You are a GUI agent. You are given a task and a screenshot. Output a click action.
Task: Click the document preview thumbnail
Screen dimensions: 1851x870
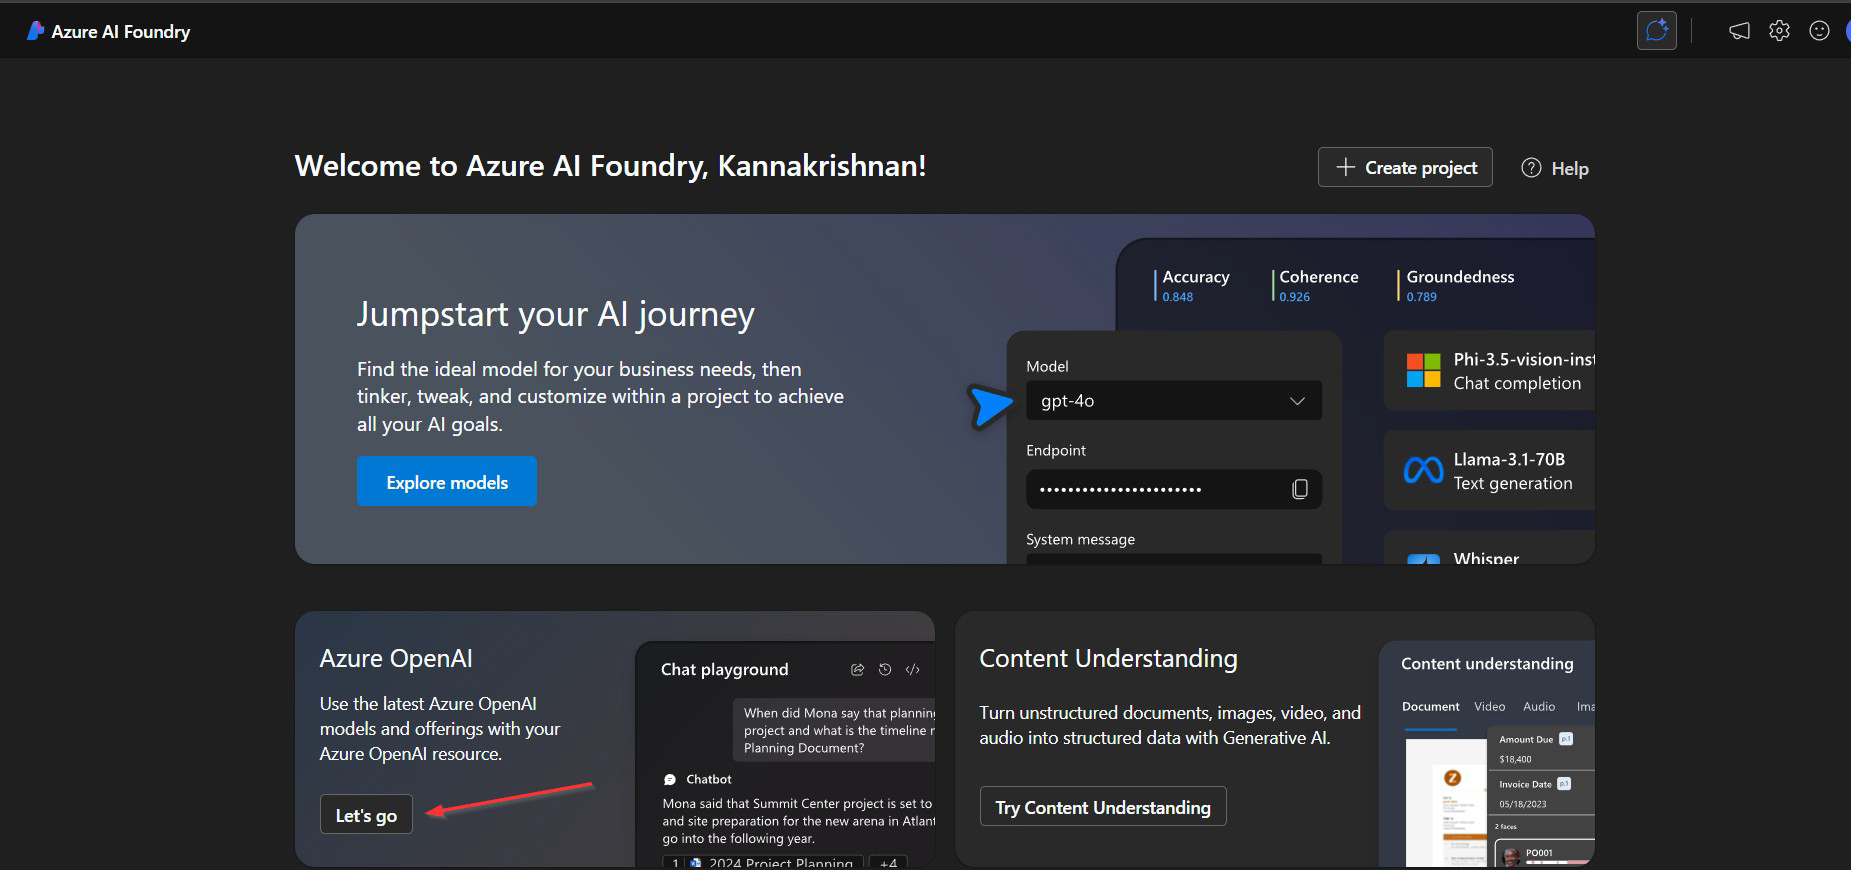point(1446,802)
